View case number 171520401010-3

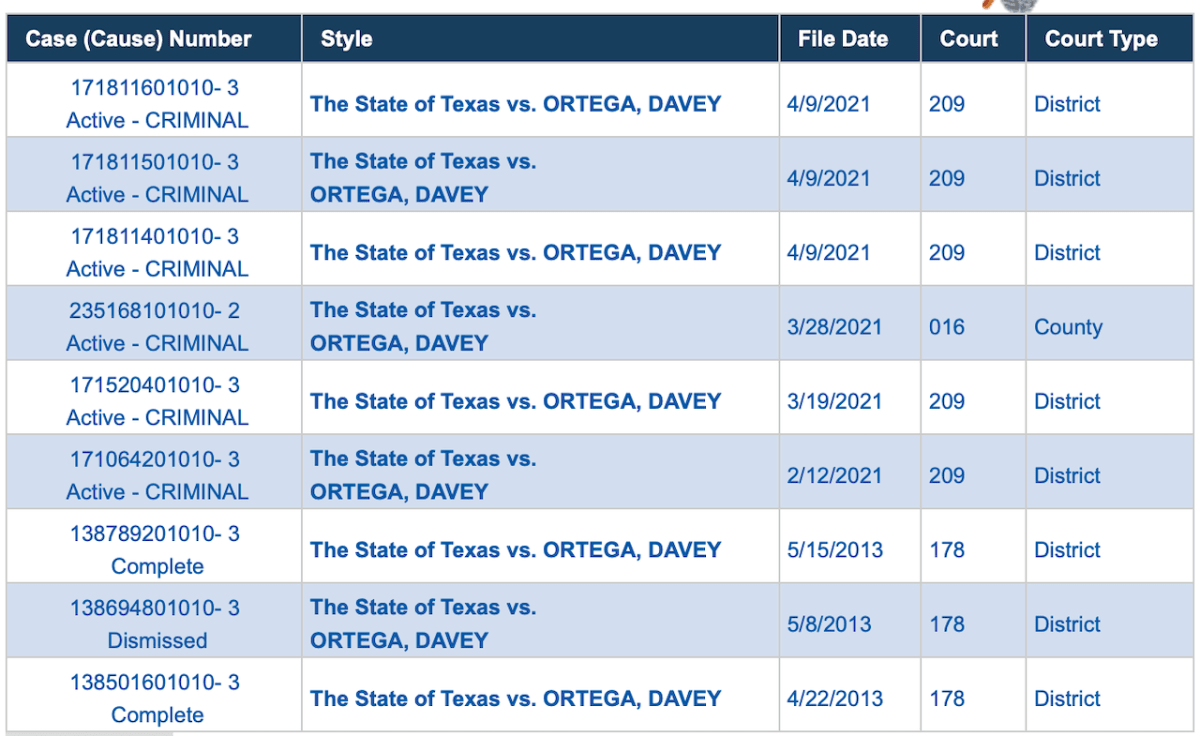pos(155,385)
